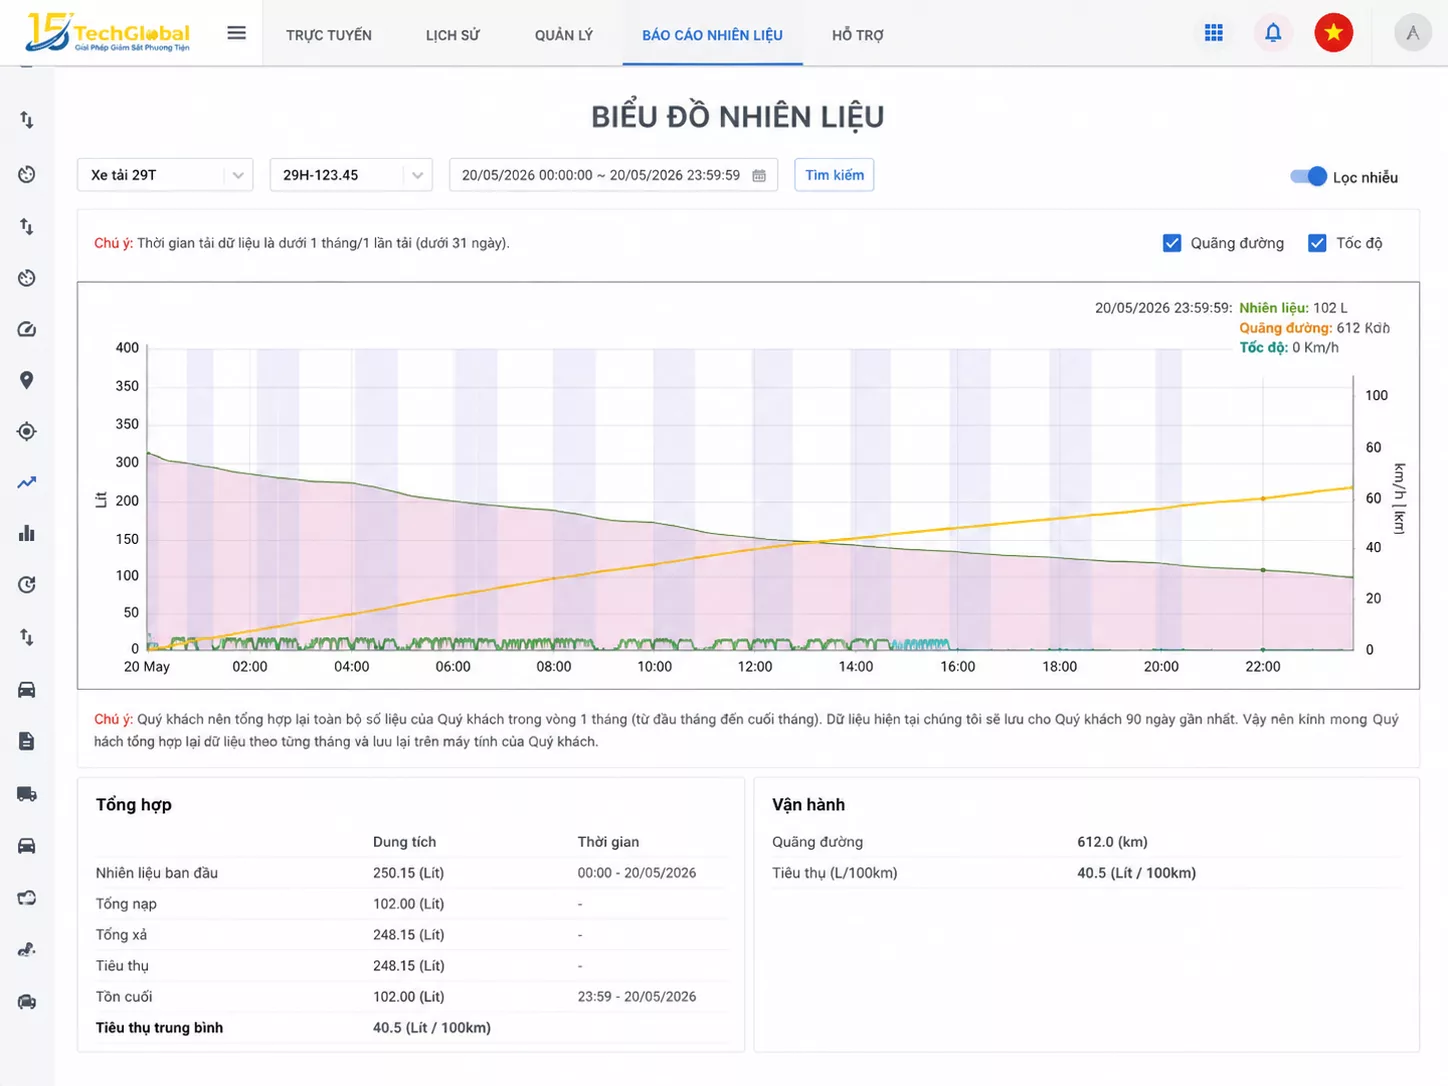The width and height of the screenshot is (1448, 1086).
Task: Open the route journey sidebar icon
Action: pyautogui.click(x=27, y=950)
